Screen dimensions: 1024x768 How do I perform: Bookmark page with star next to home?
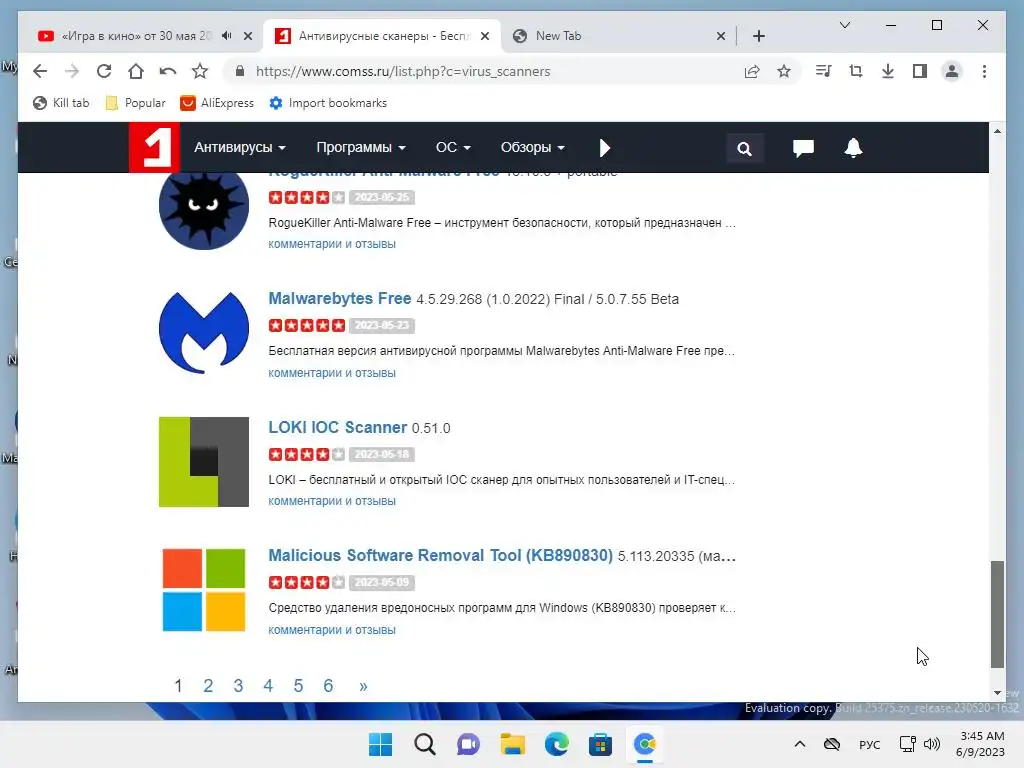tap(200, 71)
